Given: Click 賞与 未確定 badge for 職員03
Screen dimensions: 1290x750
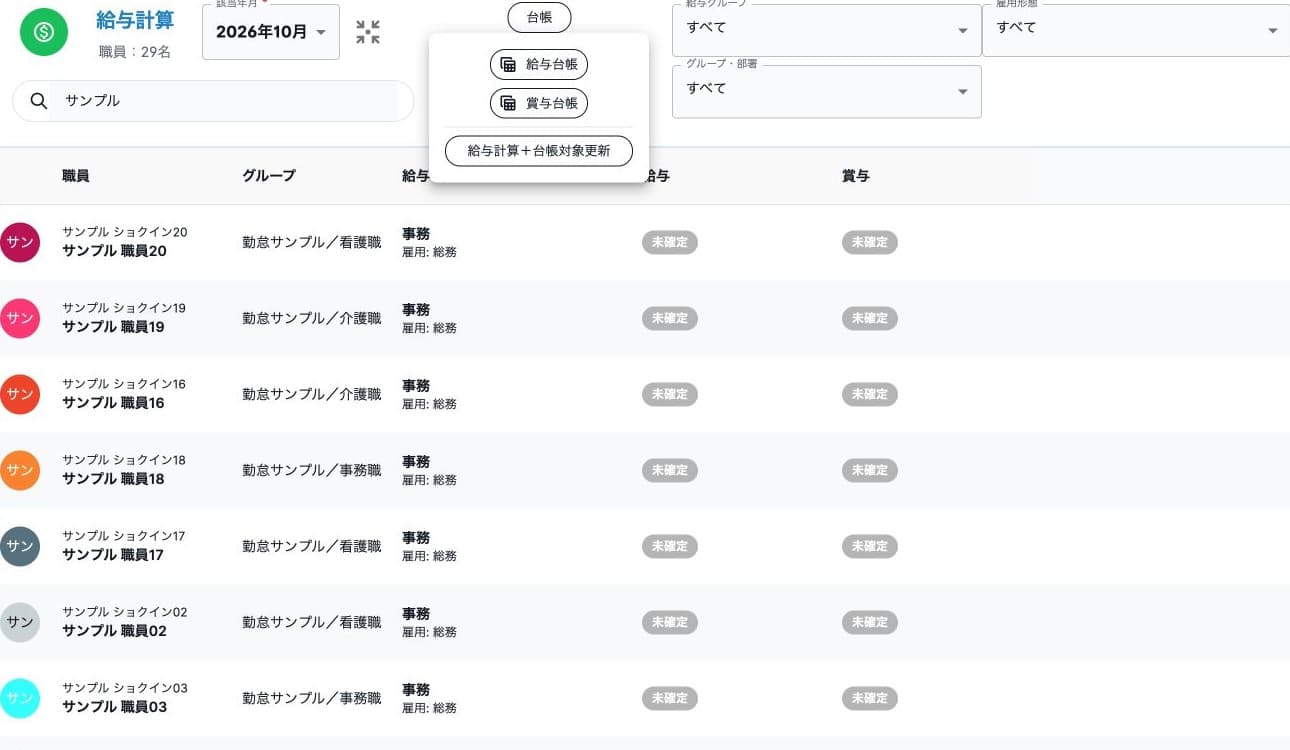Looking at the screenshot, I should click(870, 698).
